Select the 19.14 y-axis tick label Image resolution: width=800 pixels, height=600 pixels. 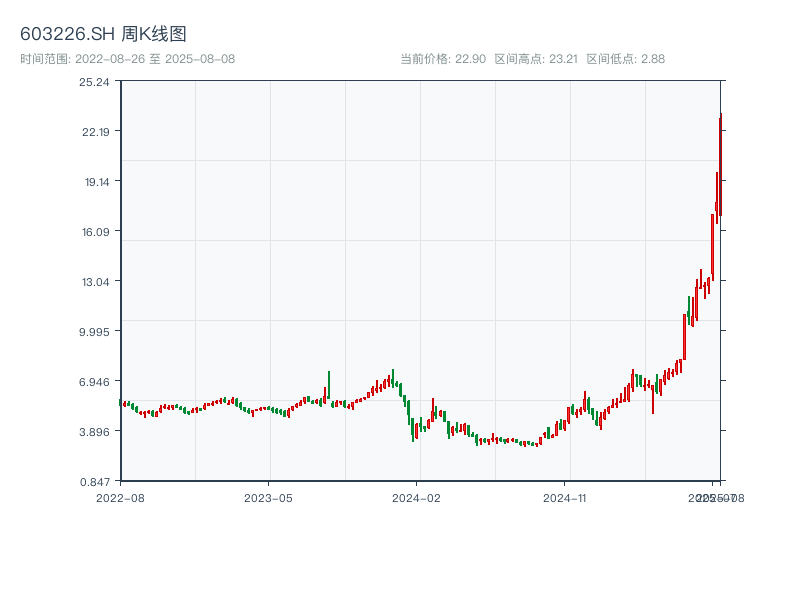(95, 181)
